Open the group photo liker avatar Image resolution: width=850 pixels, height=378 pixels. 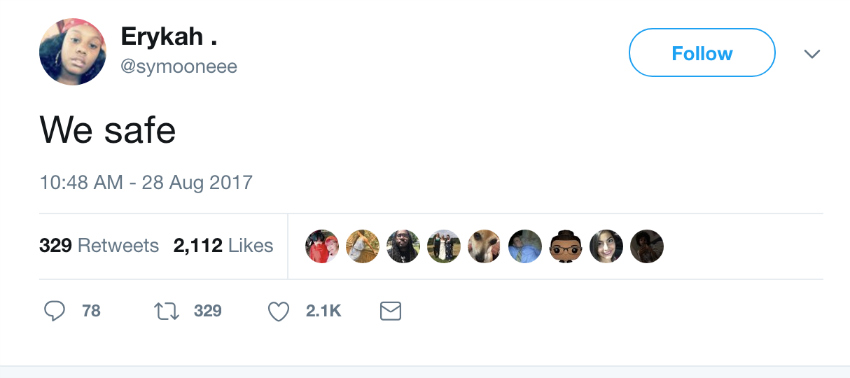pyautogui.click(x=443, y=246)
